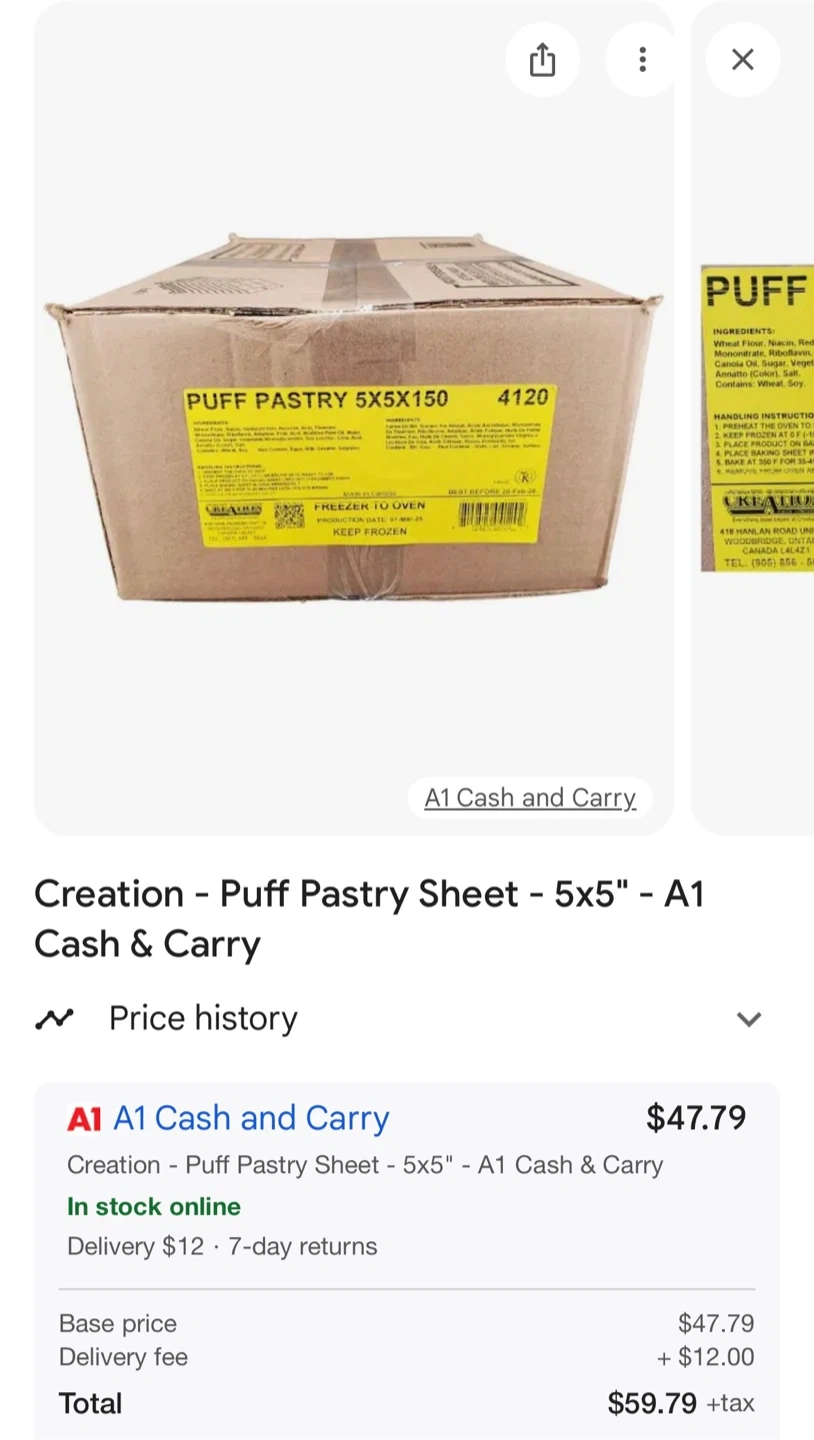Click the red A1 store logo
Image resolution: width=814 pixels, height=1440 pixels.
point(84,1119)
